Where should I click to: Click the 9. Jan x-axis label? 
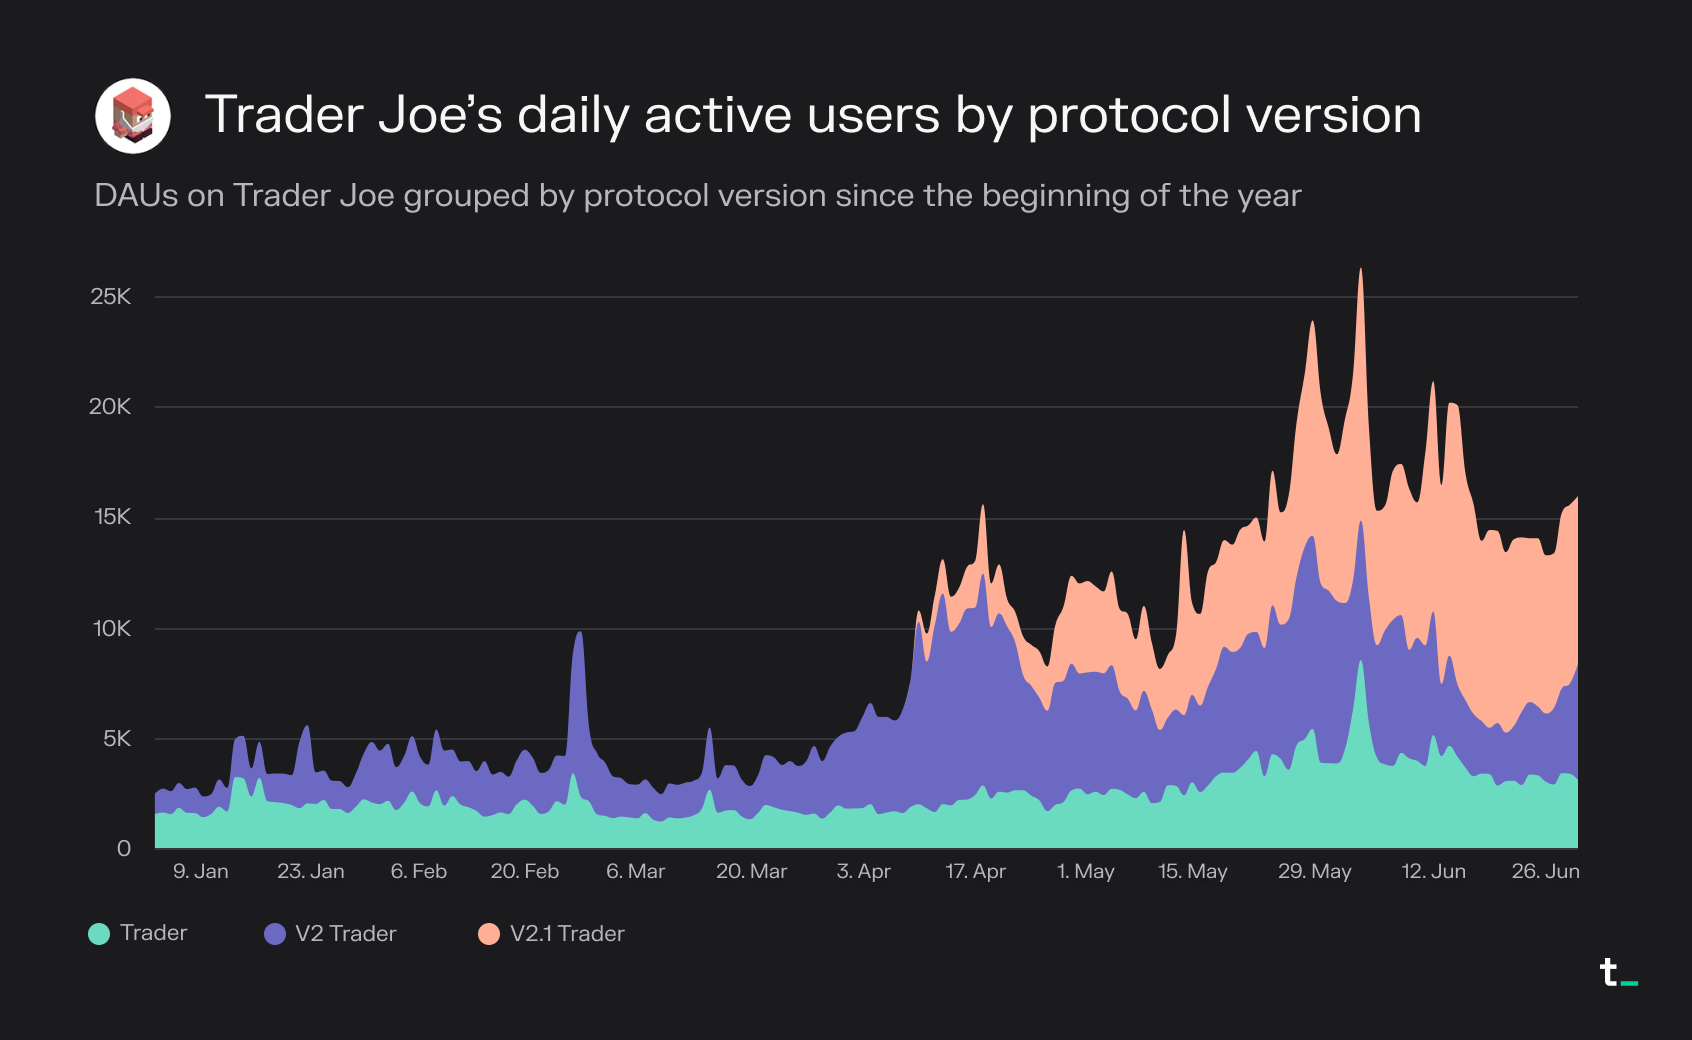(x=201, y=871)
